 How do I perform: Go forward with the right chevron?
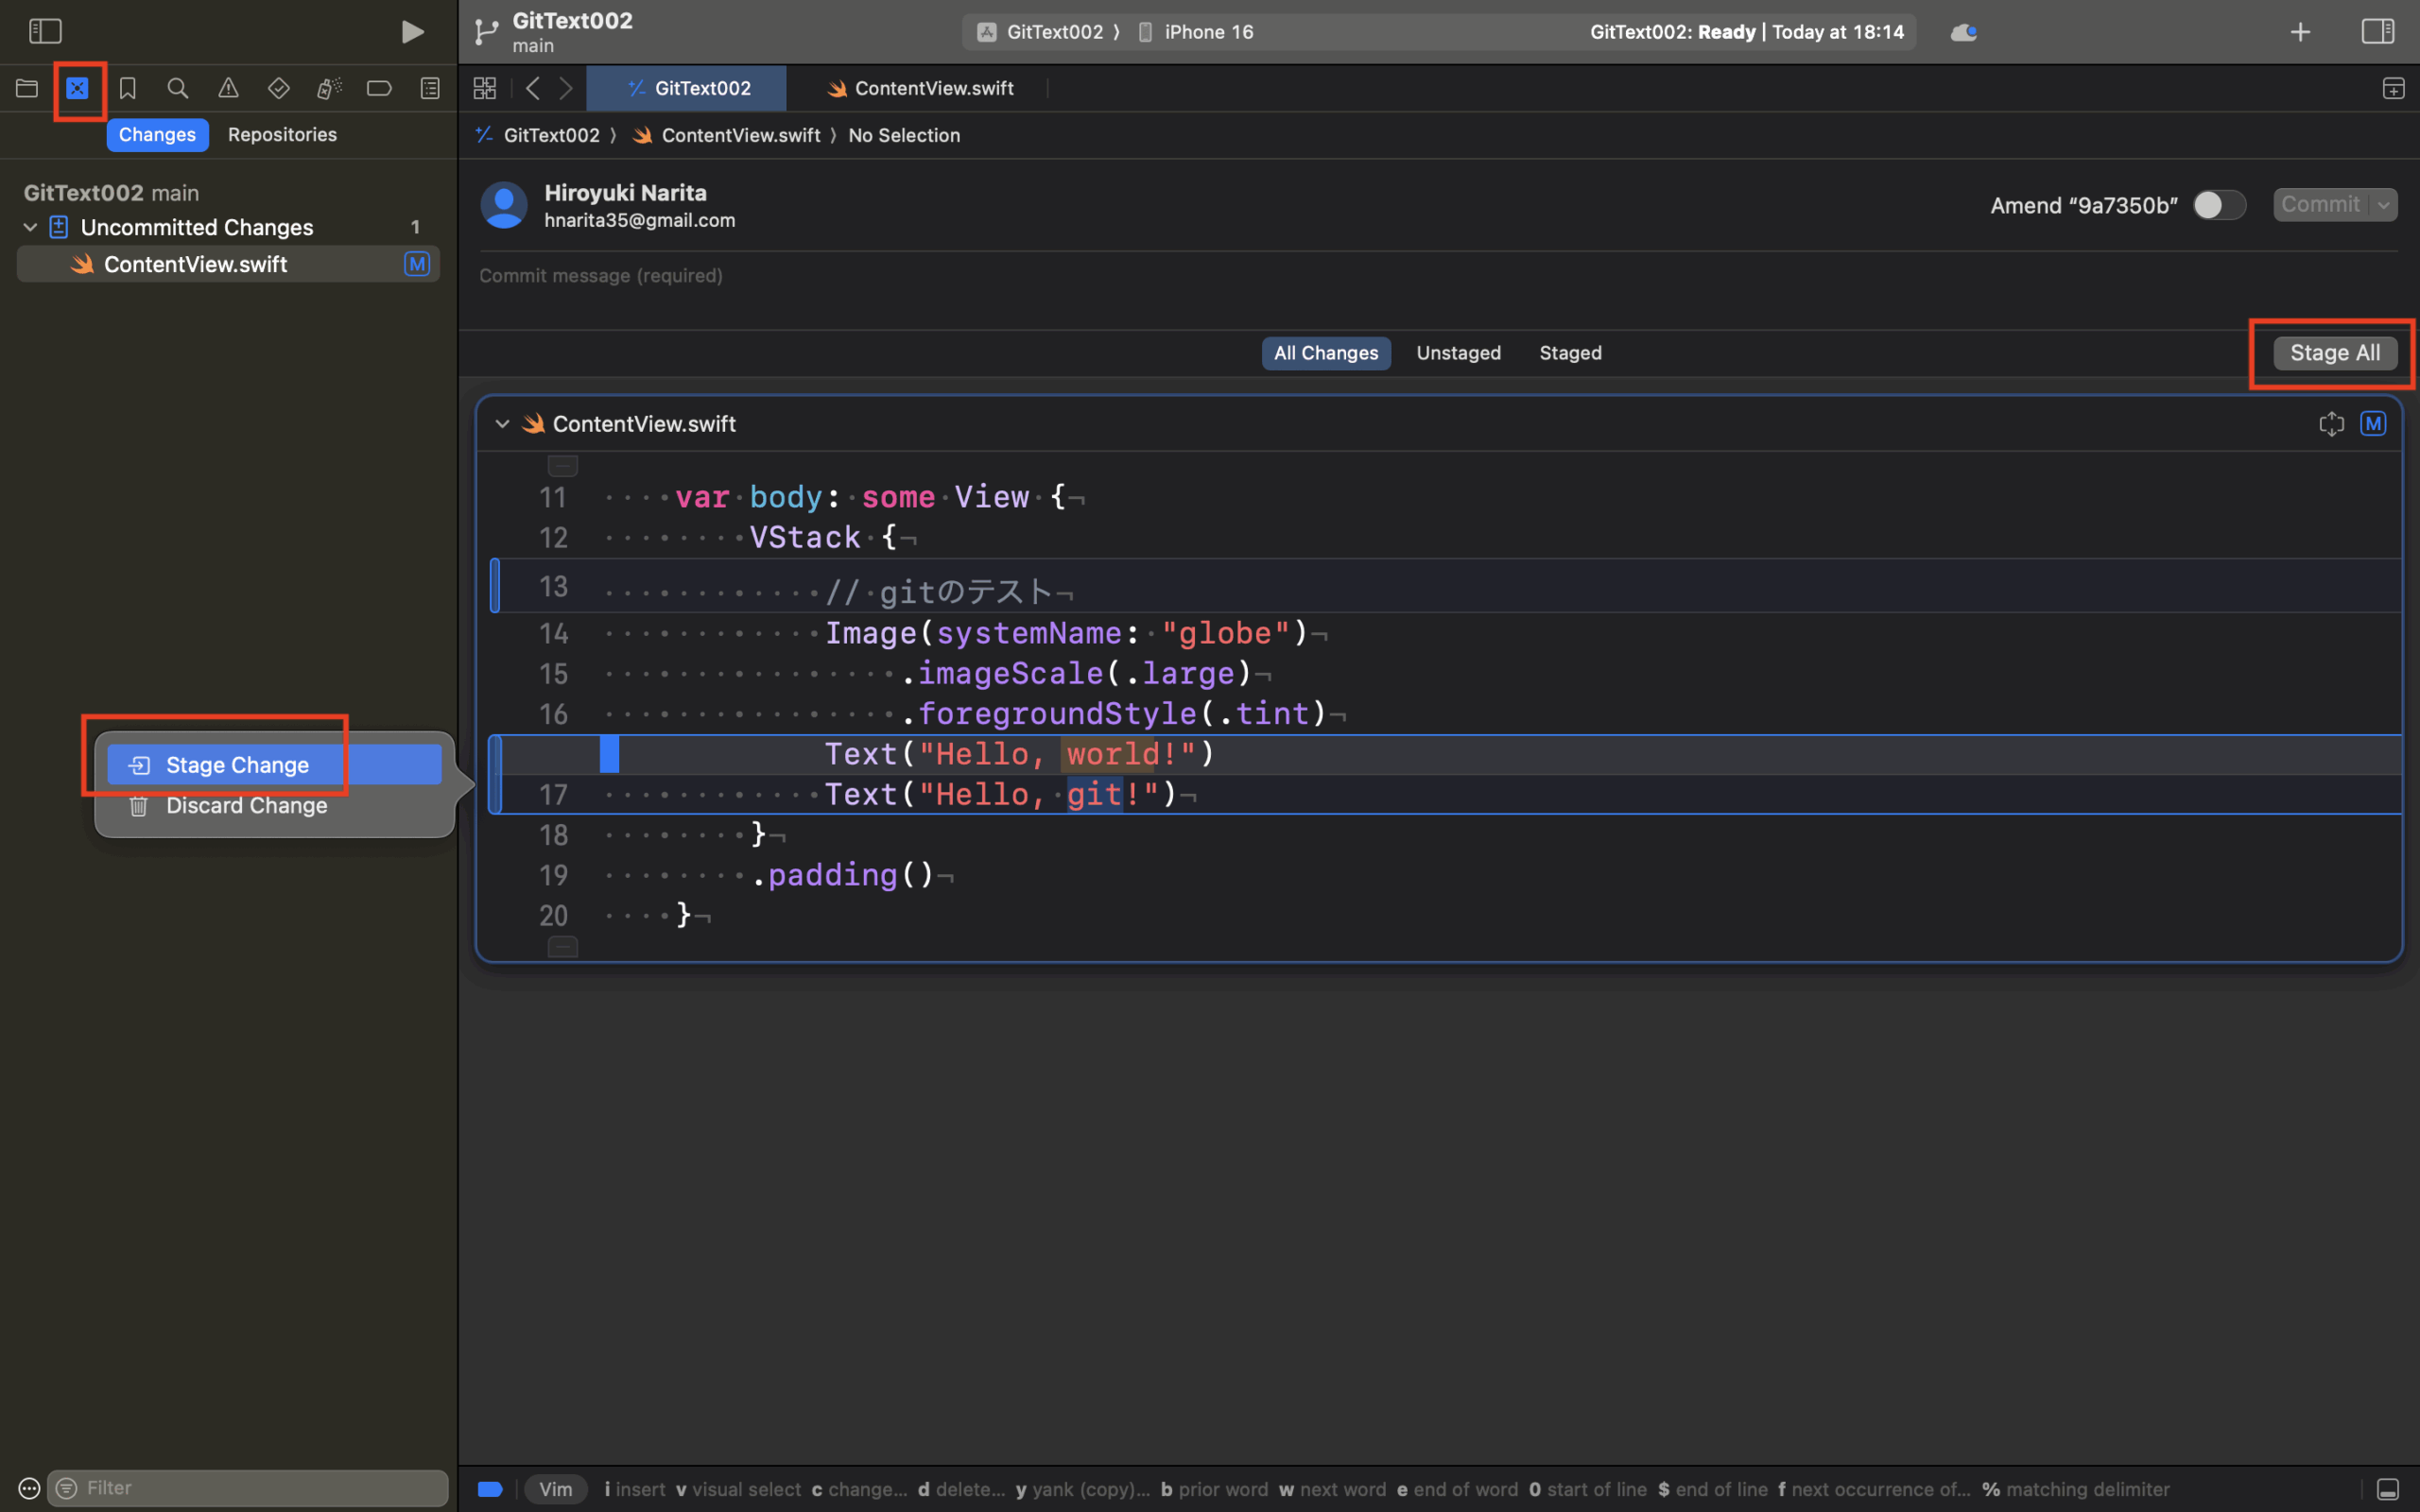point(566,88)
